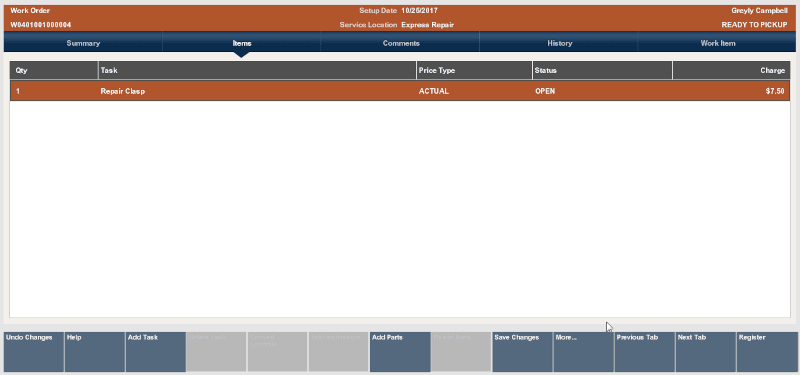Click the Status column header
Image resolution: width=800 pixels, height=375 pixels.
603,70
